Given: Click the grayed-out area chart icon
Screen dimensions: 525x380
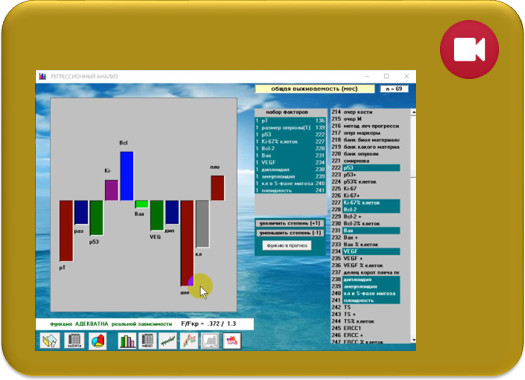Looking at the screenshot, I should coord(210,341).
